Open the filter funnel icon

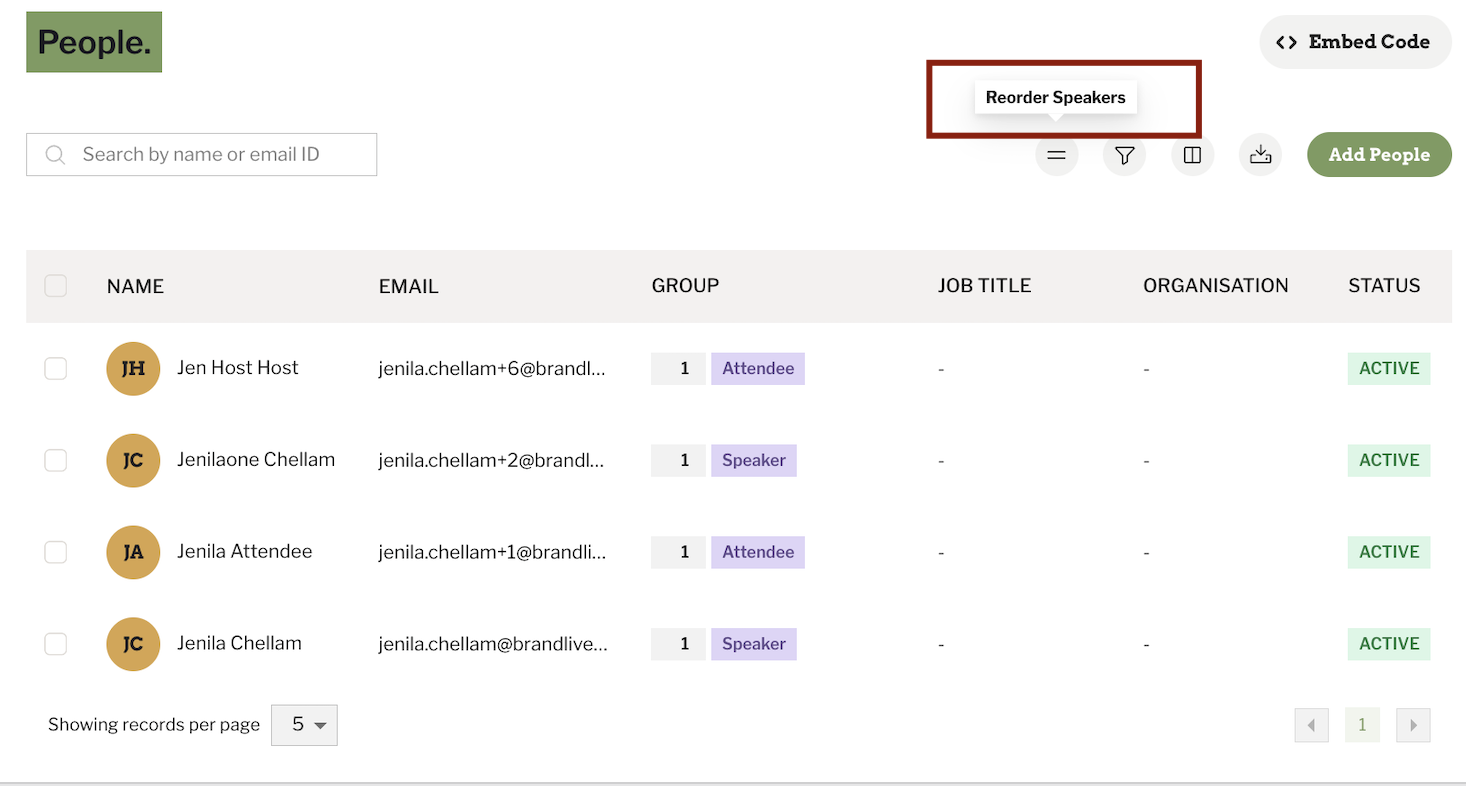click(x=1124, y=155)
